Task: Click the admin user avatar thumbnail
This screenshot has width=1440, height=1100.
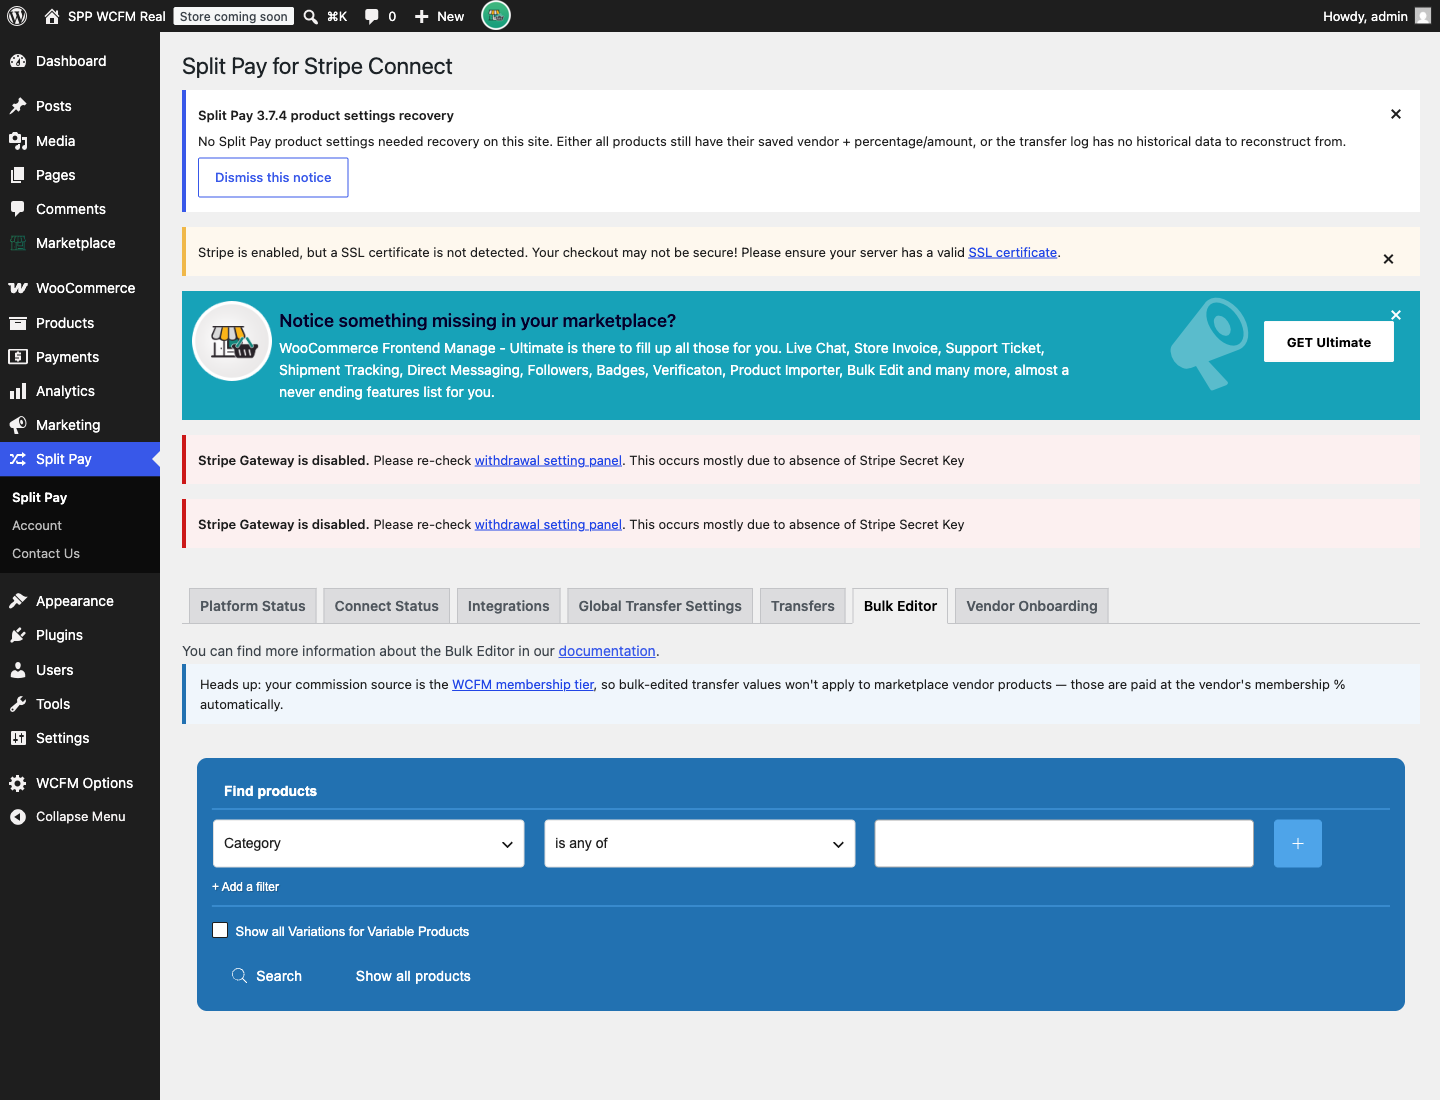Action: [x=1423, y=16]
